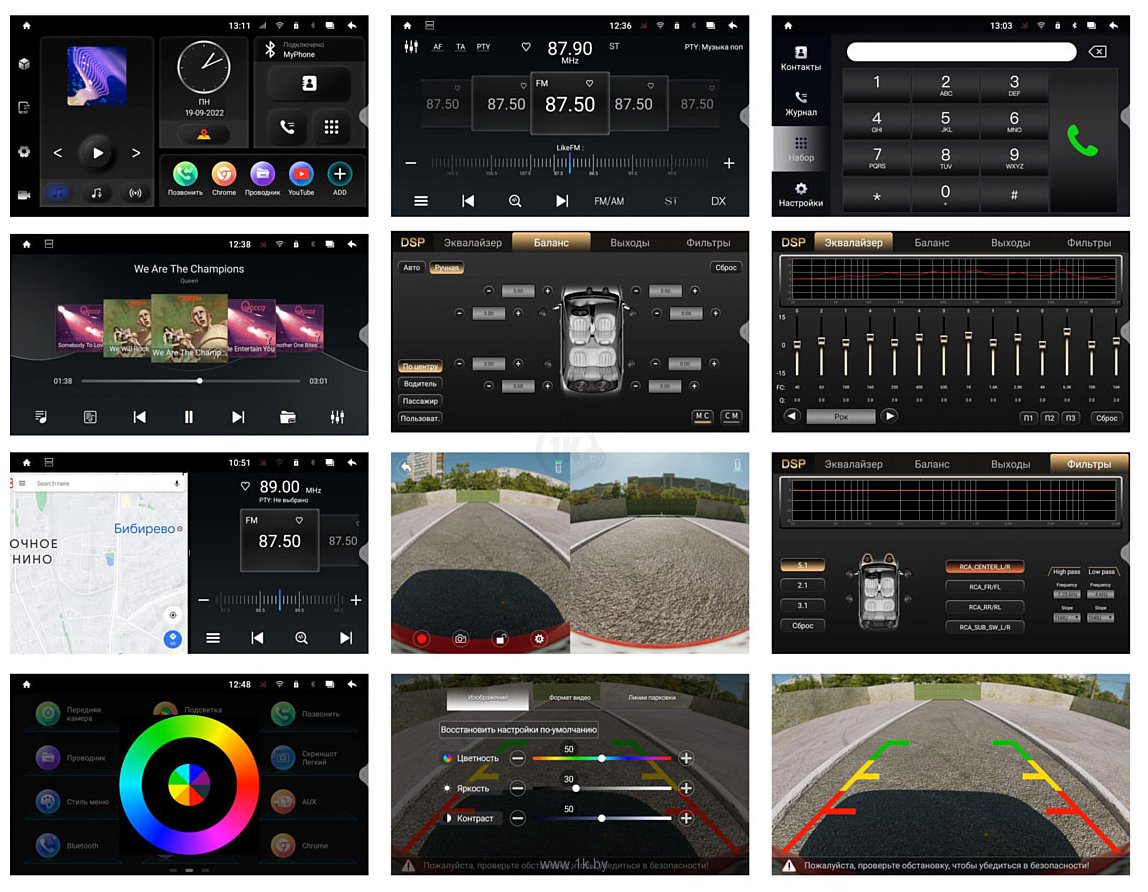Select next equalizer preset after Рок

[889, 416]
